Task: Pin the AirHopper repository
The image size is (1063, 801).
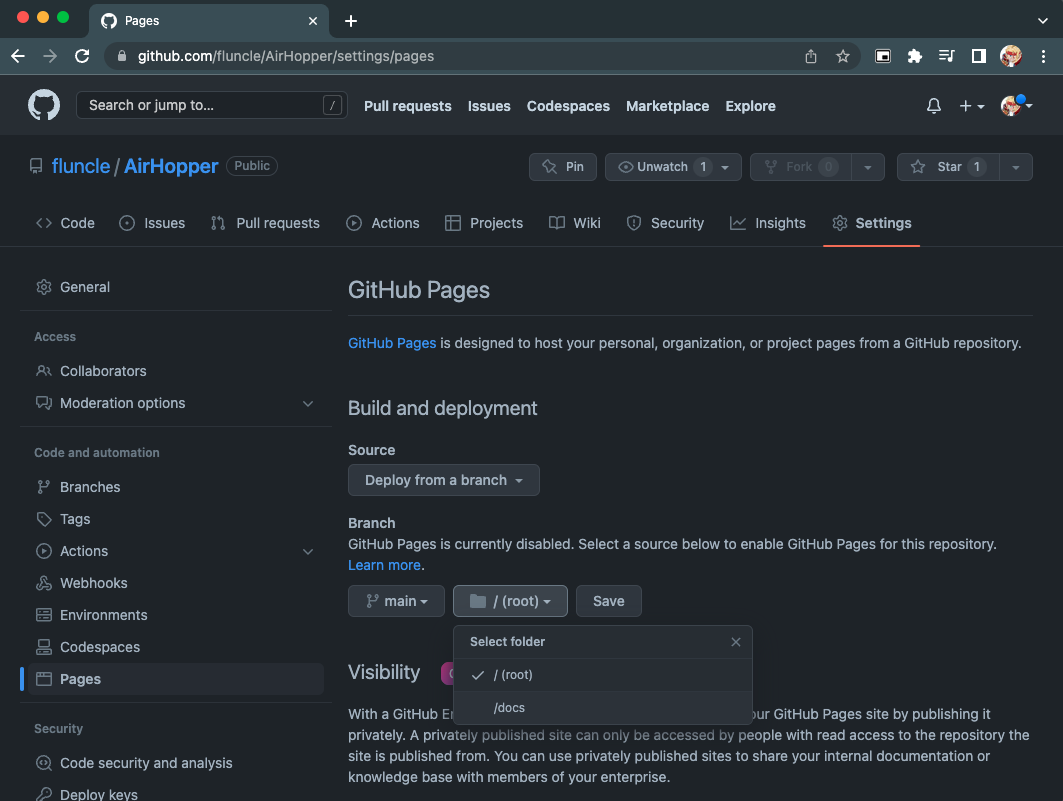Action: [x=562, y=166]
